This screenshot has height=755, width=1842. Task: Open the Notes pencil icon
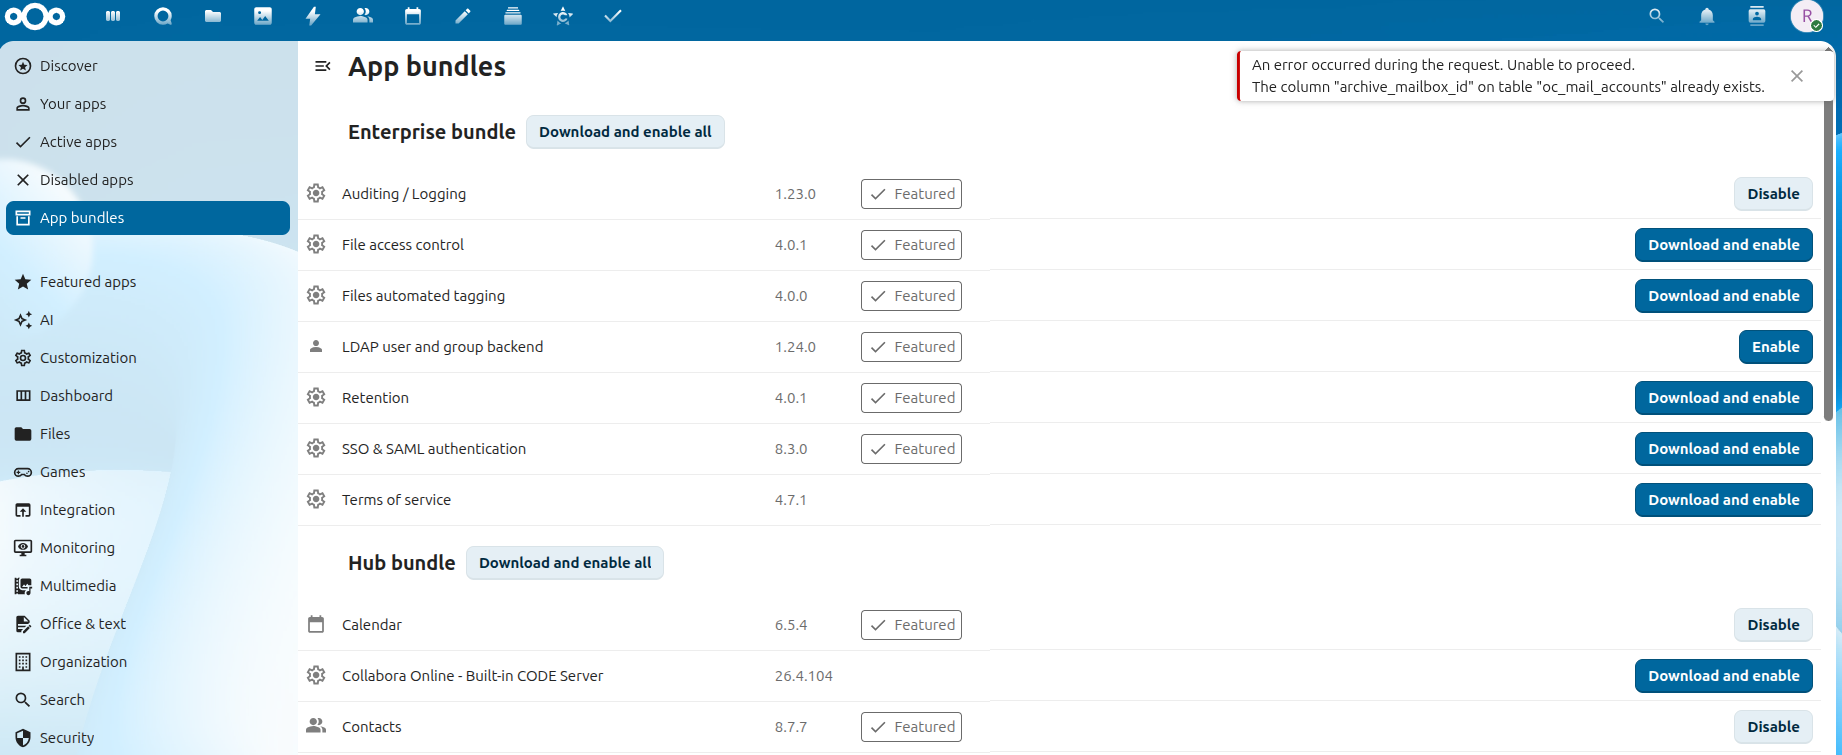463,16
